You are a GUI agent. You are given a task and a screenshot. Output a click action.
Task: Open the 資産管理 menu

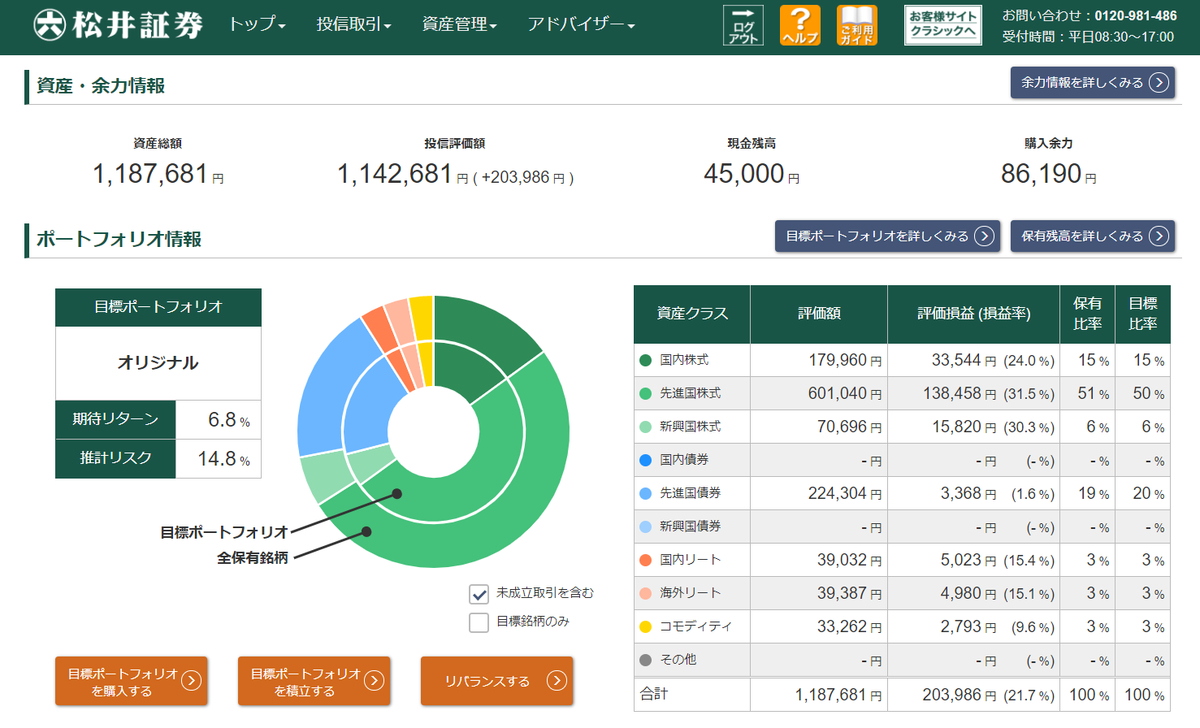point(459,25)
